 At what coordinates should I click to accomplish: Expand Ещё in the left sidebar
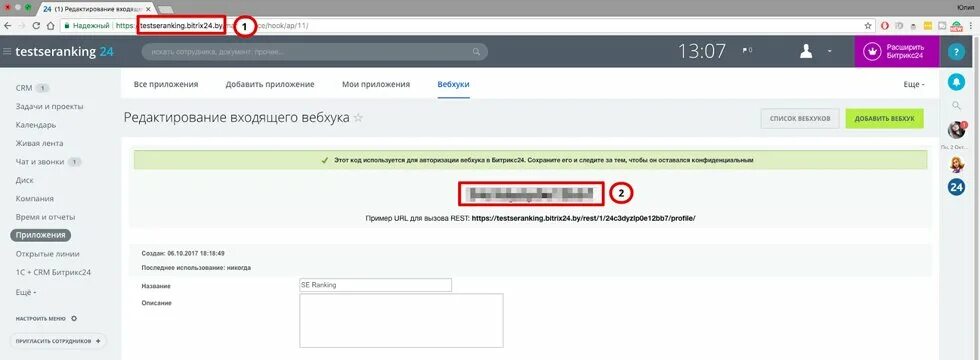coord(26,292)
